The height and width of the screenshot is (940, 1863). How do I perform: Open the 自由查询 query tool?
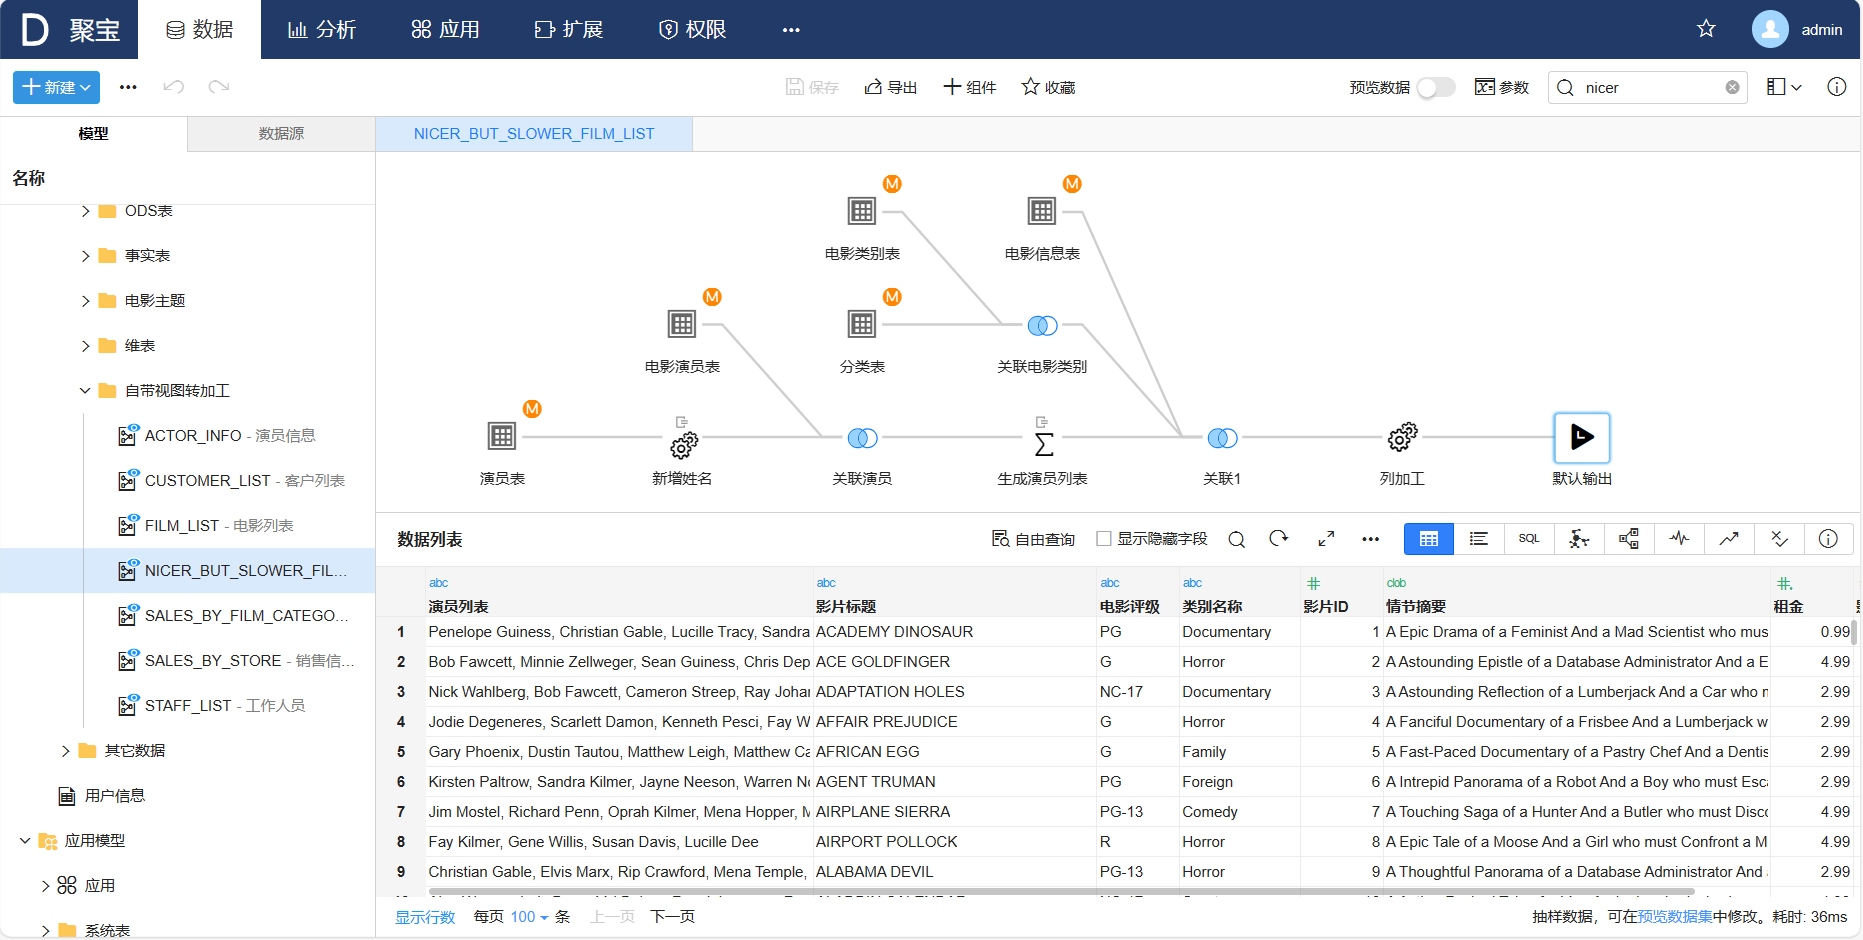click(x=1033, y=539)
